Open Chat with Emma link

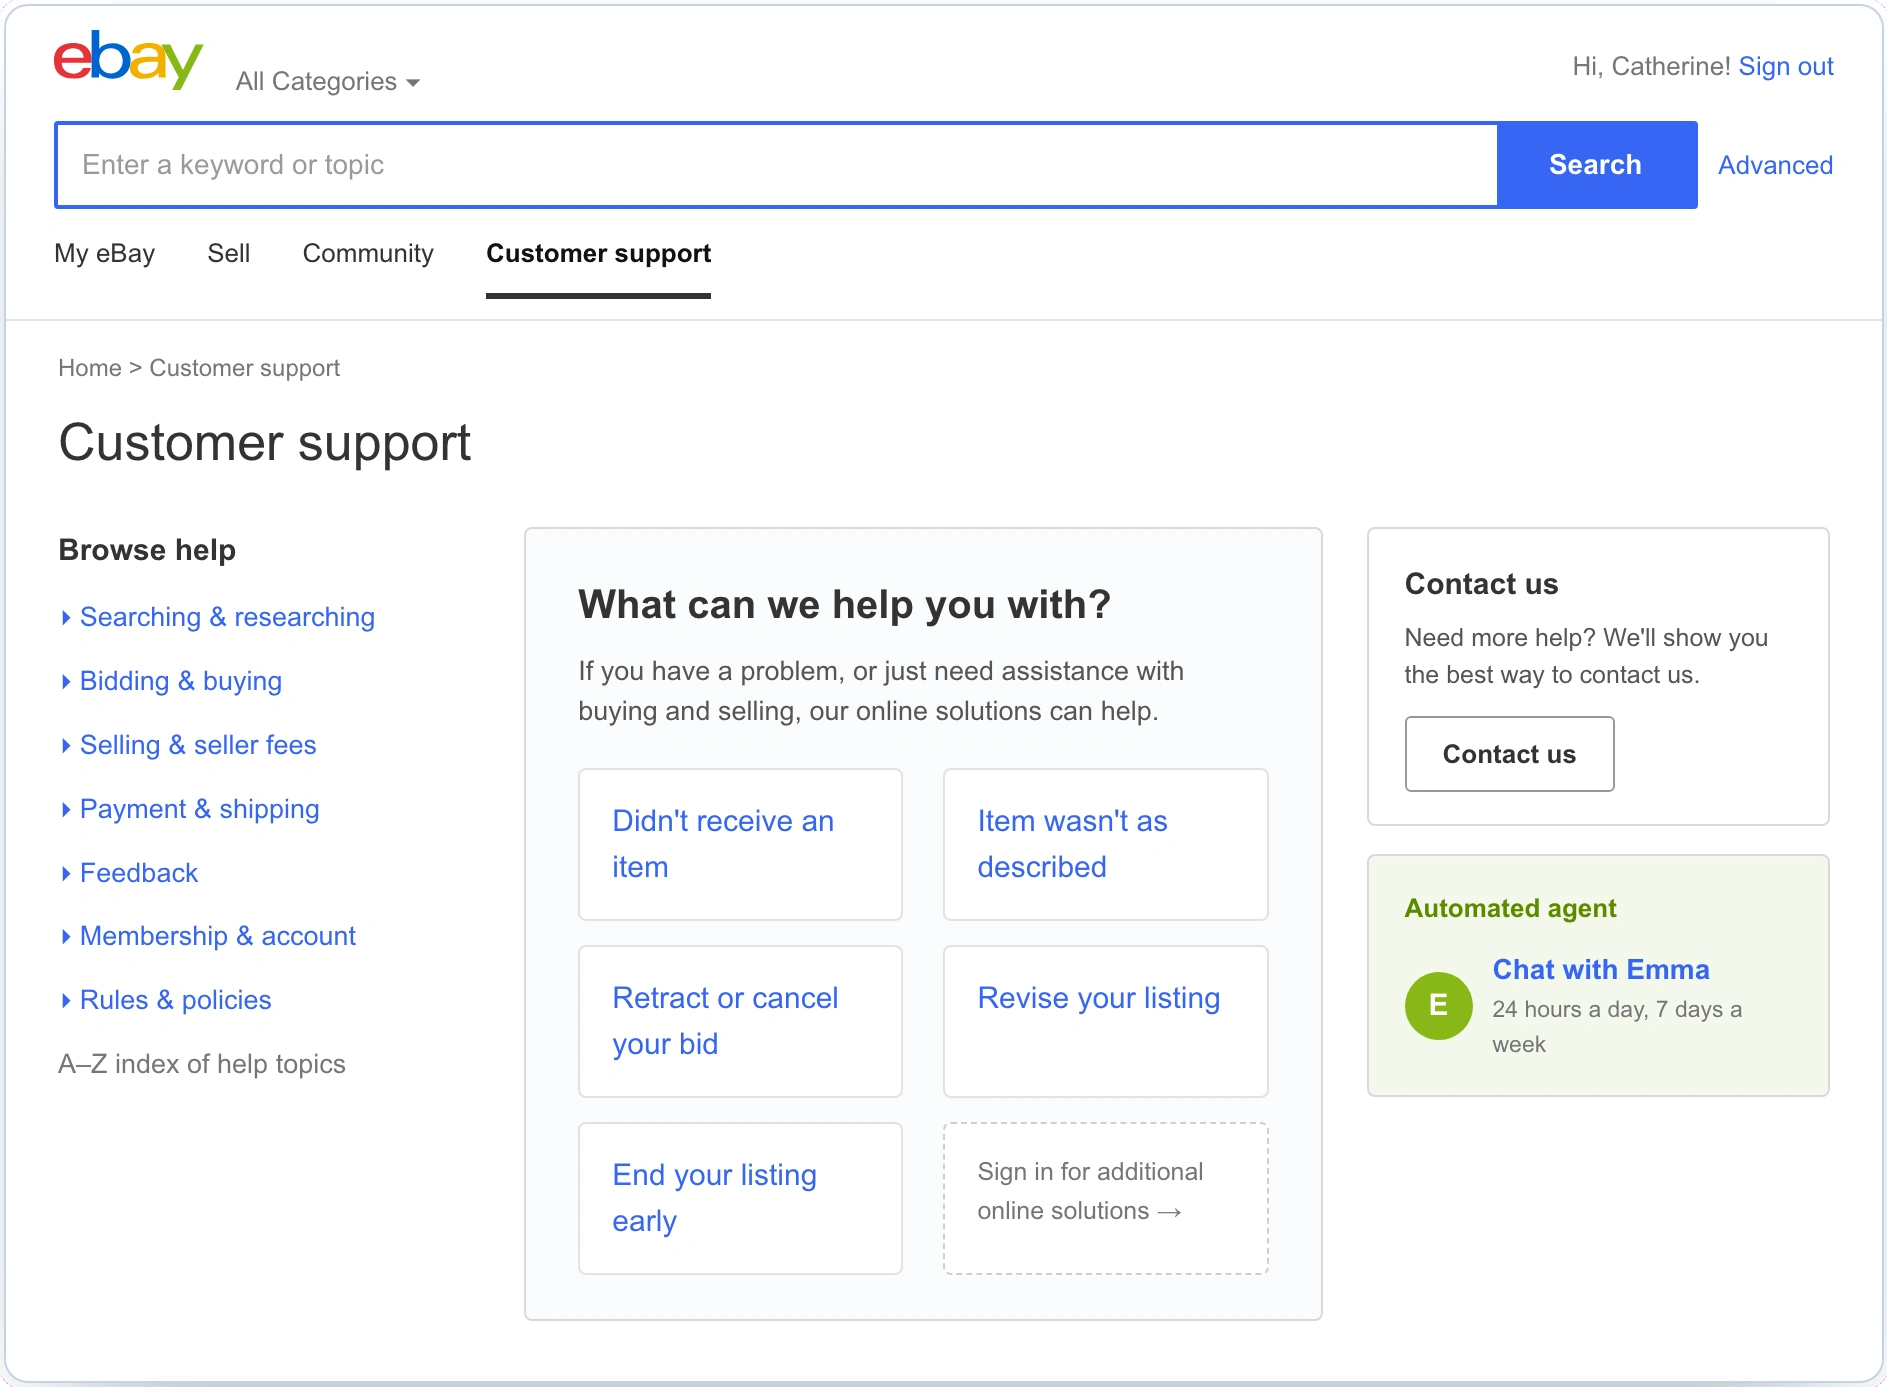click(1601, 970)
